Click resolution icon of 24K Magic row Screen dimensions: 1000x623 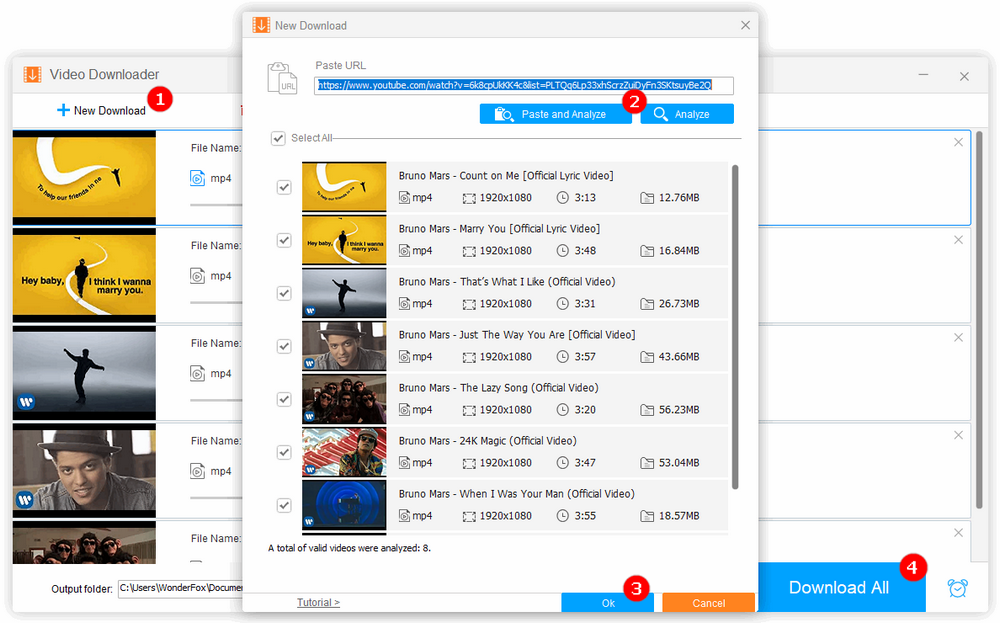point(469,462)
